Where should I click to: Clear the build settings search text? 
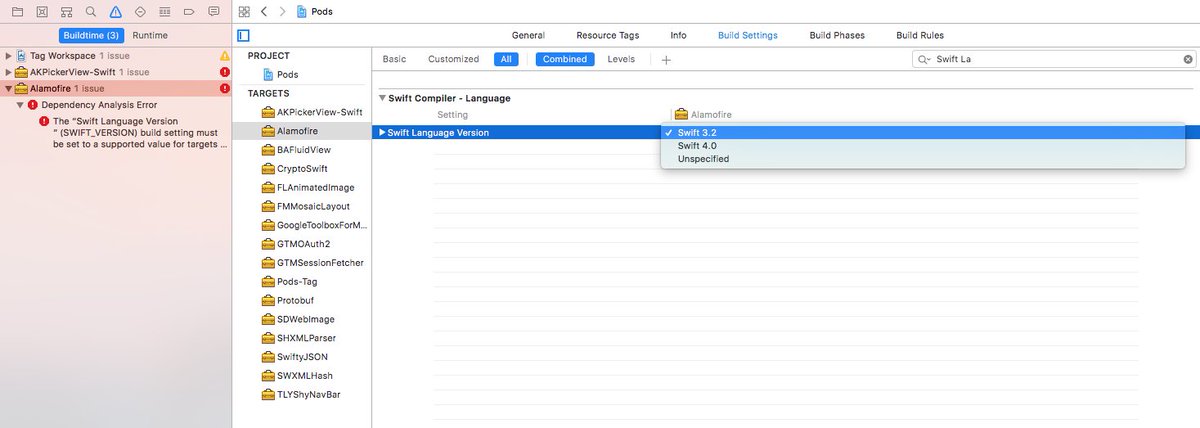point(1189,59)
